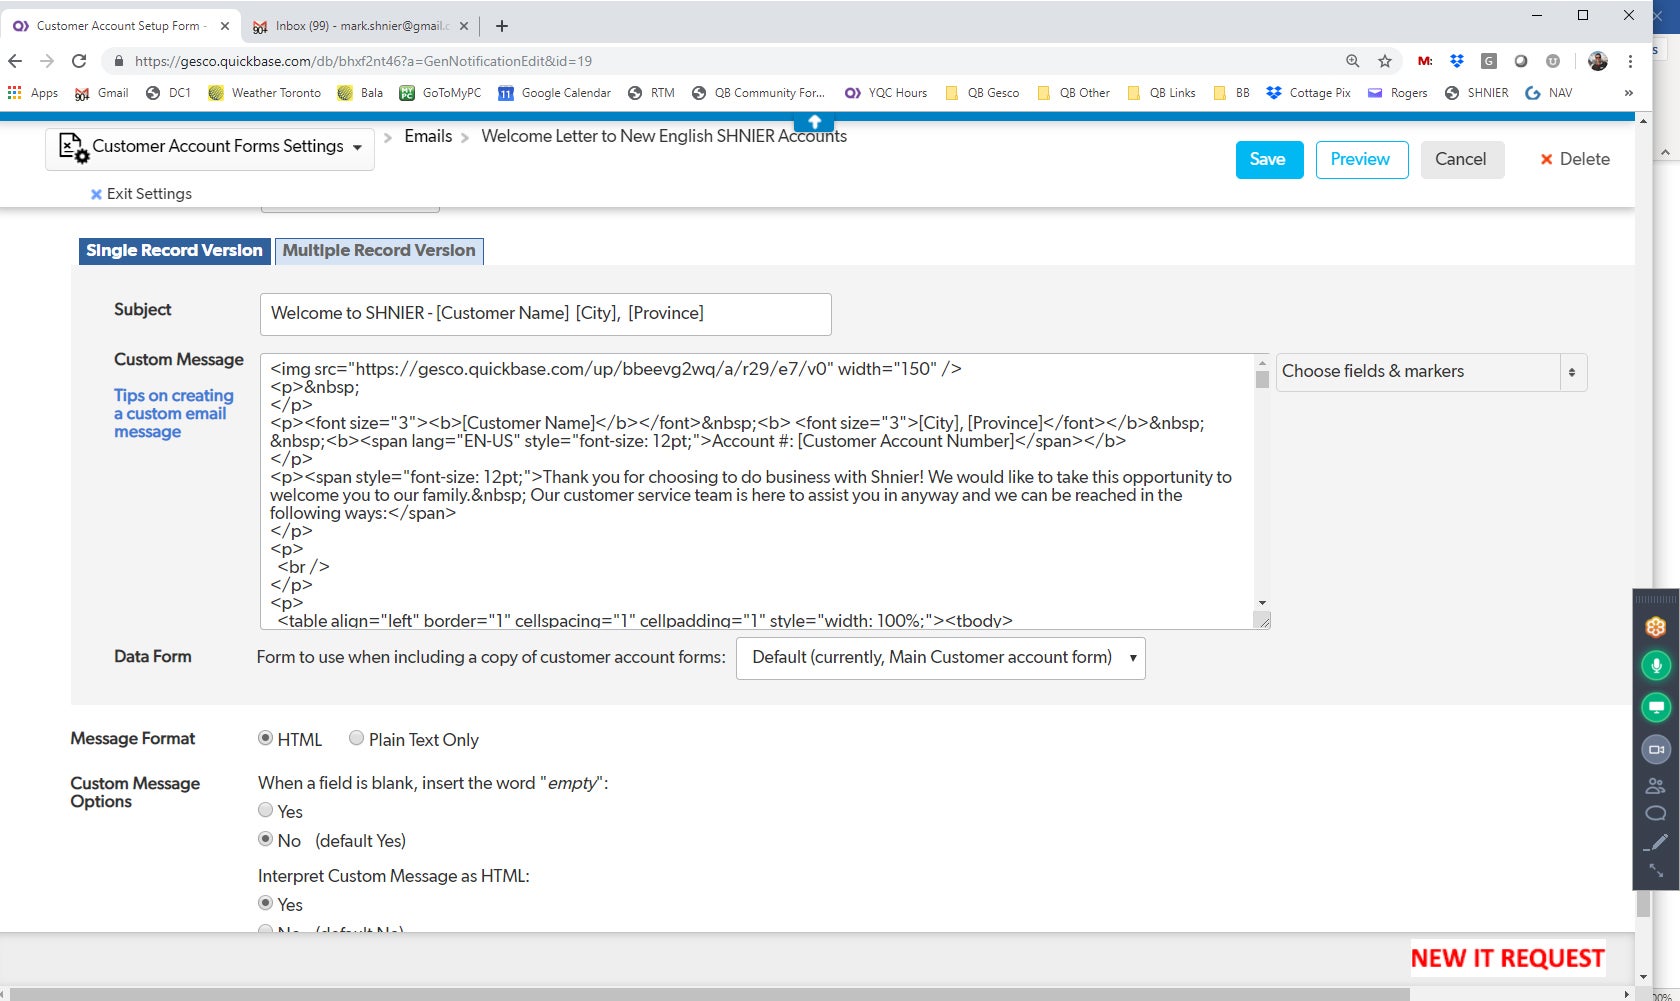Open Cottage Pix bookmark

point(1308,93)
